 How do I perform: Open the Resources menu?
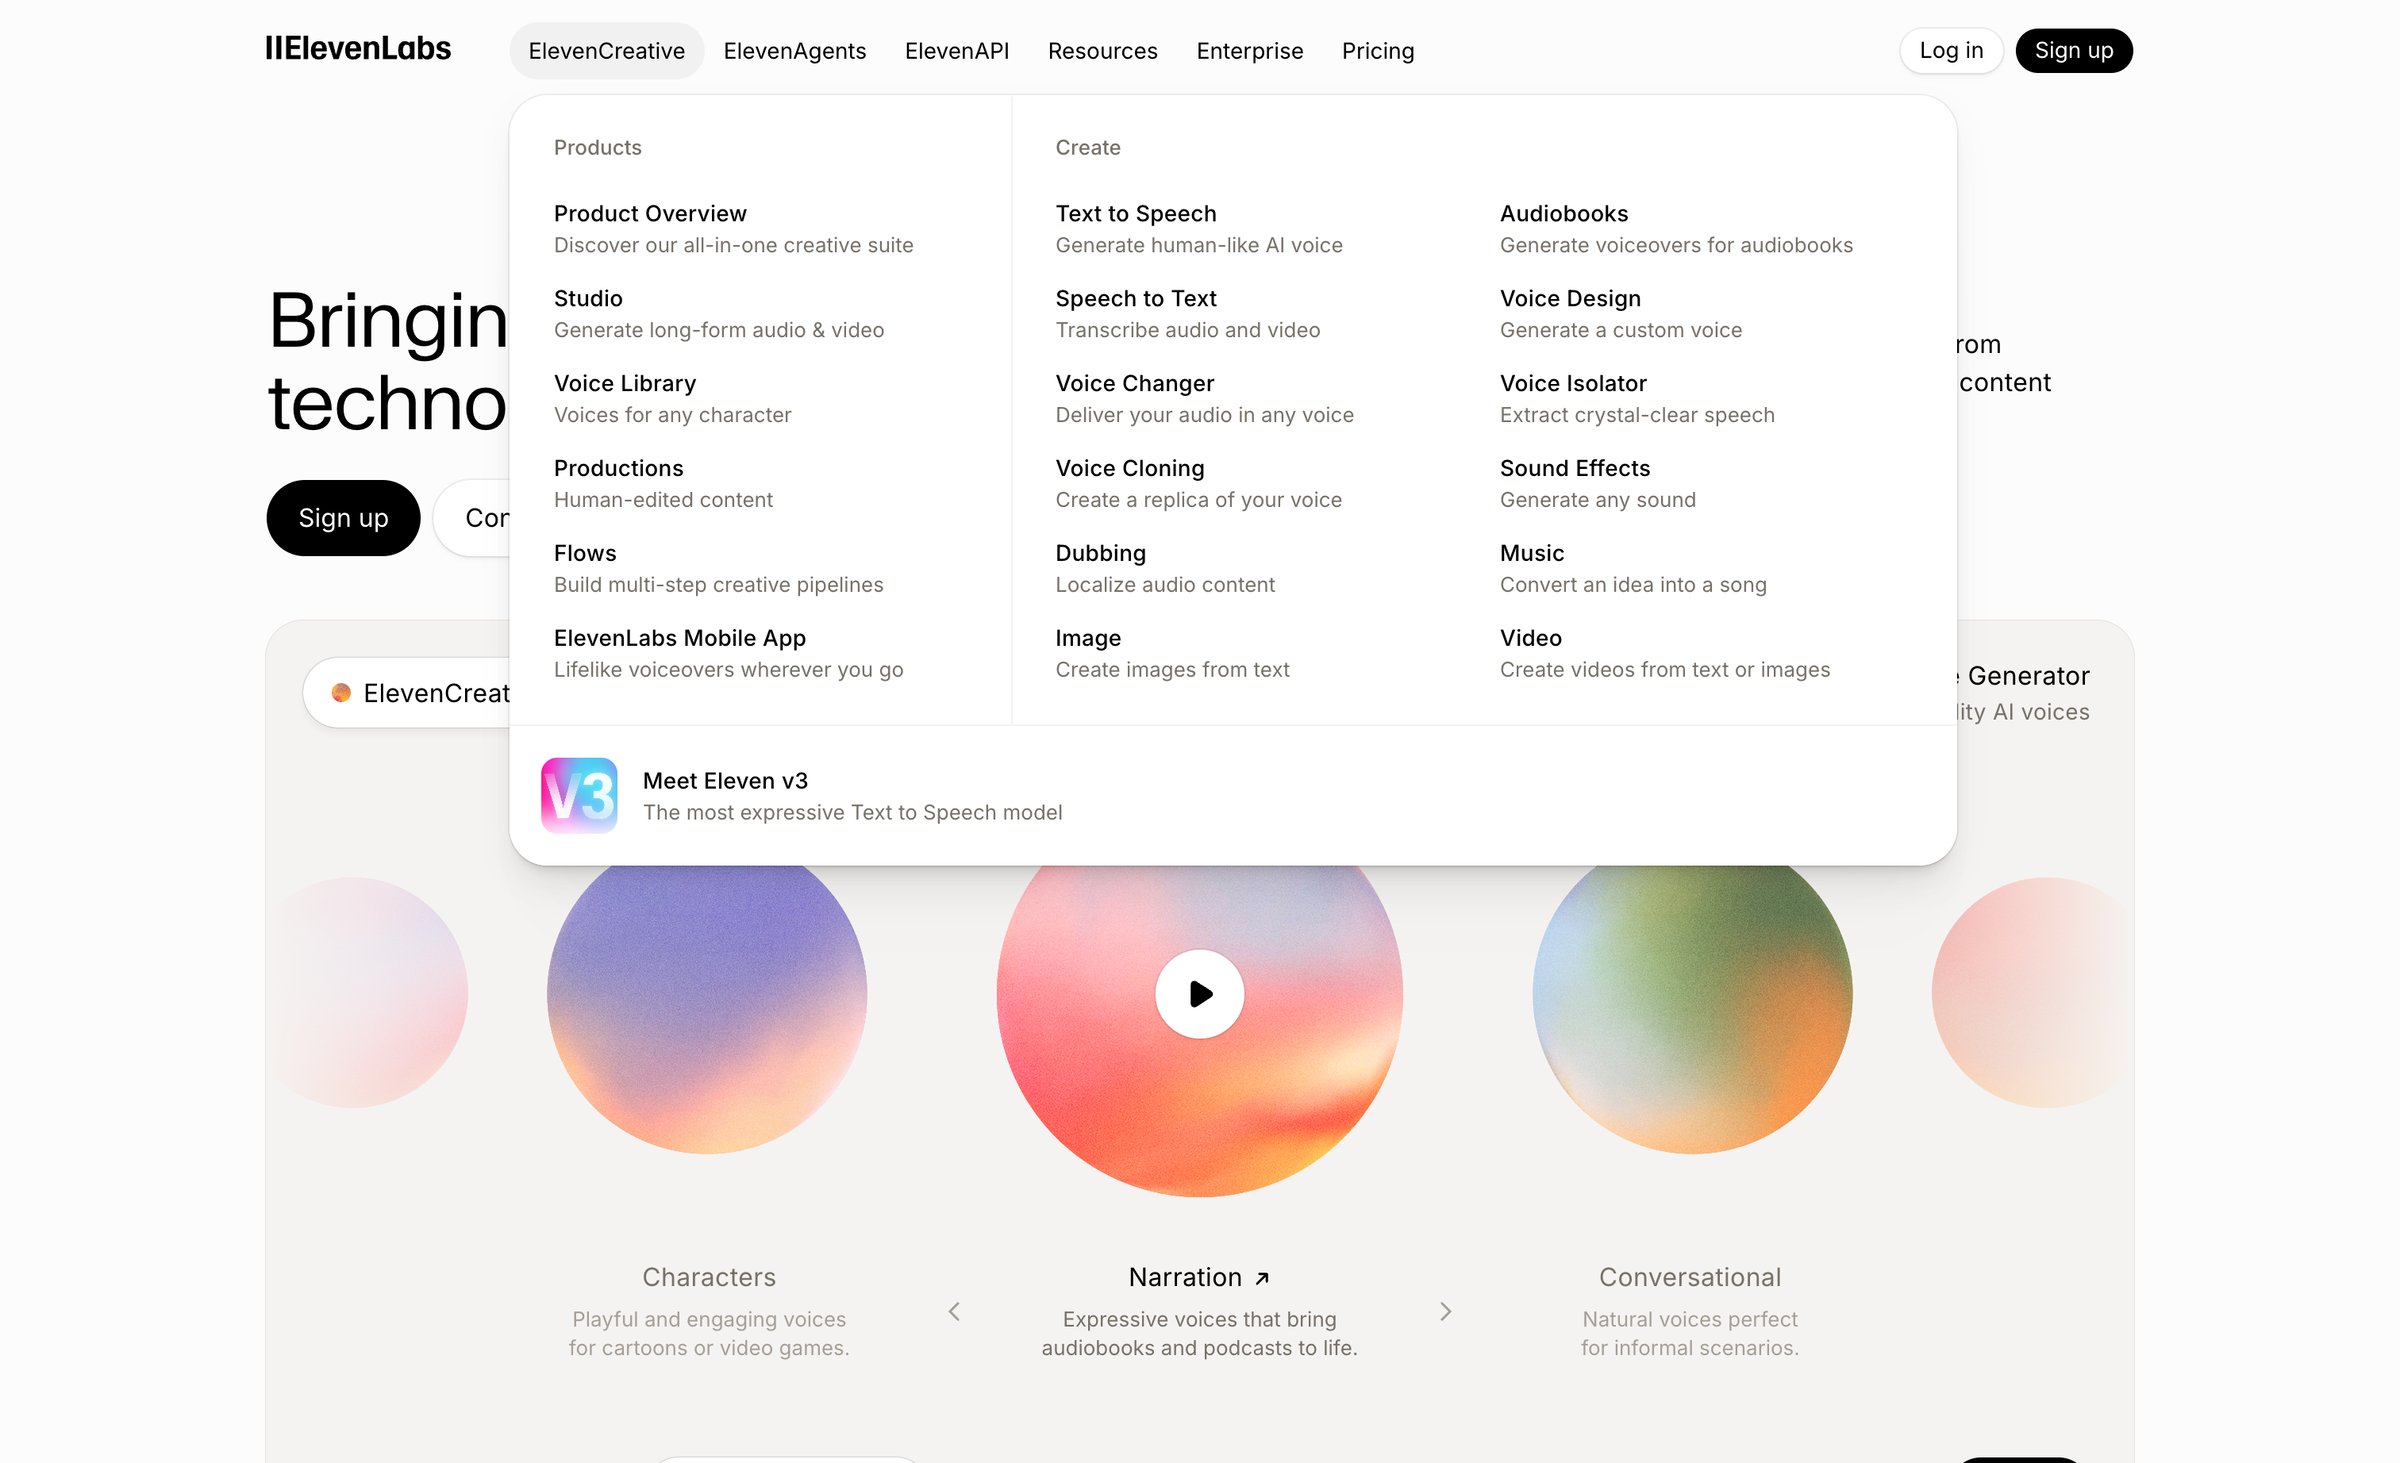click(1102, 50)
